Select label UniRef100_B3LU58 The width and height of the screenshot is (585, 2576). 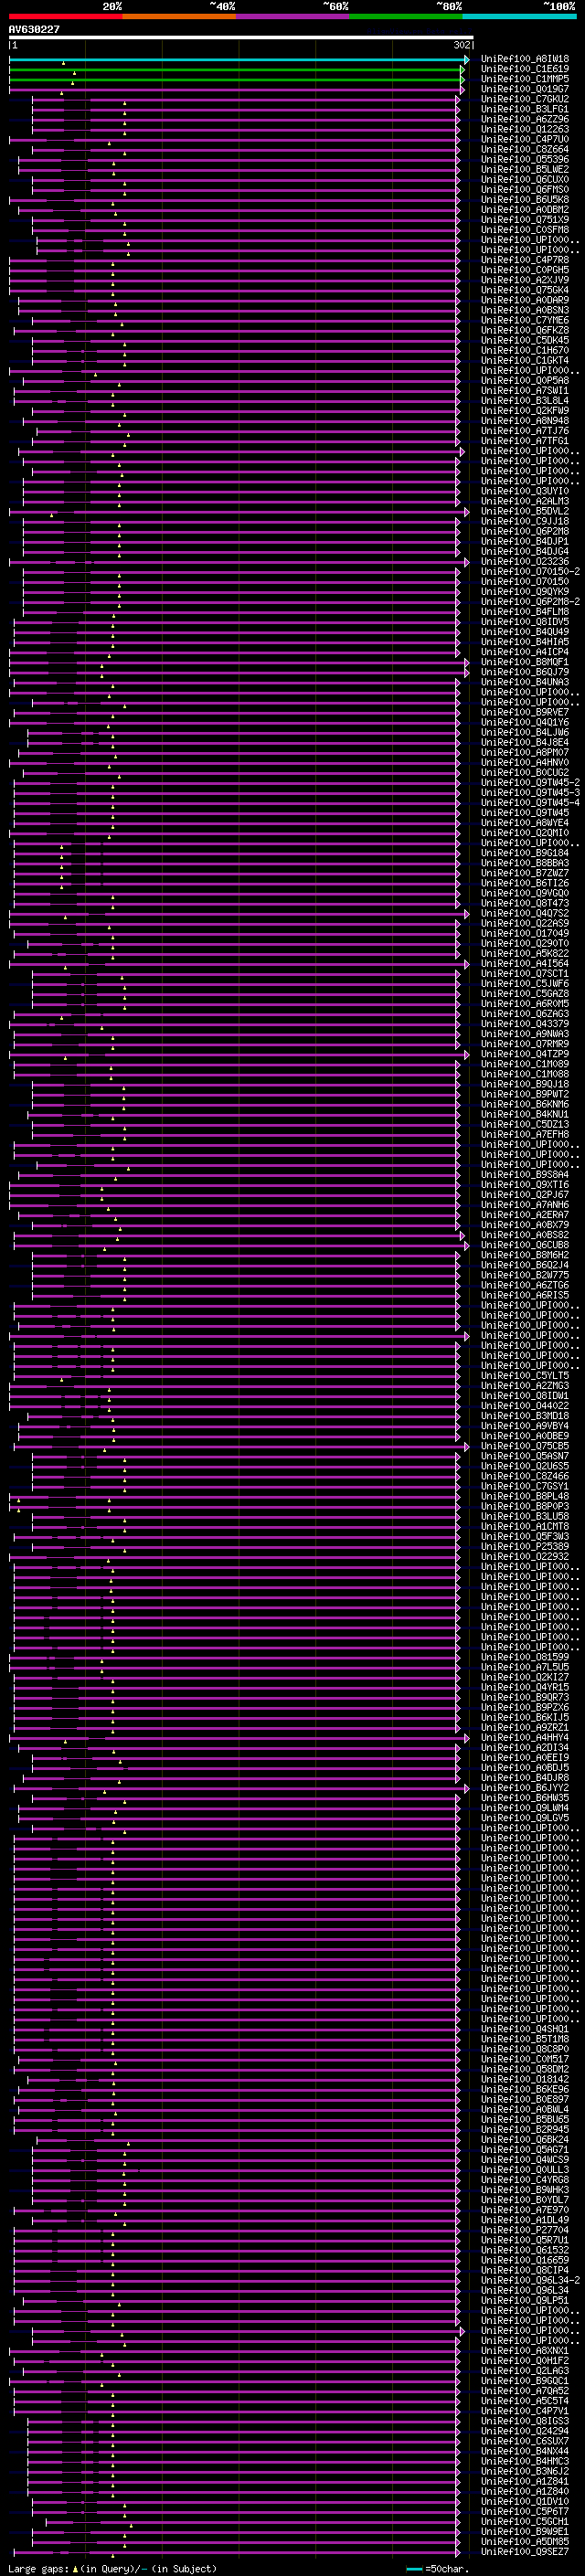tap(525, 1516)
